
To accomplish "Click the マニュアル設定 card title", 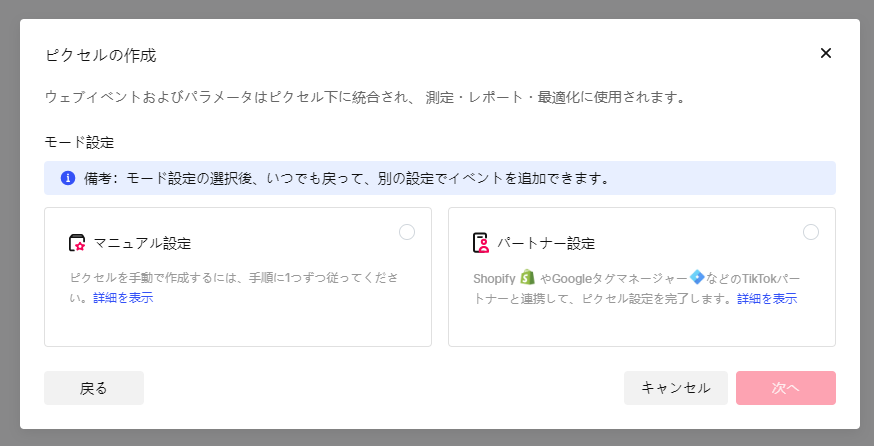I will [142, 243].
